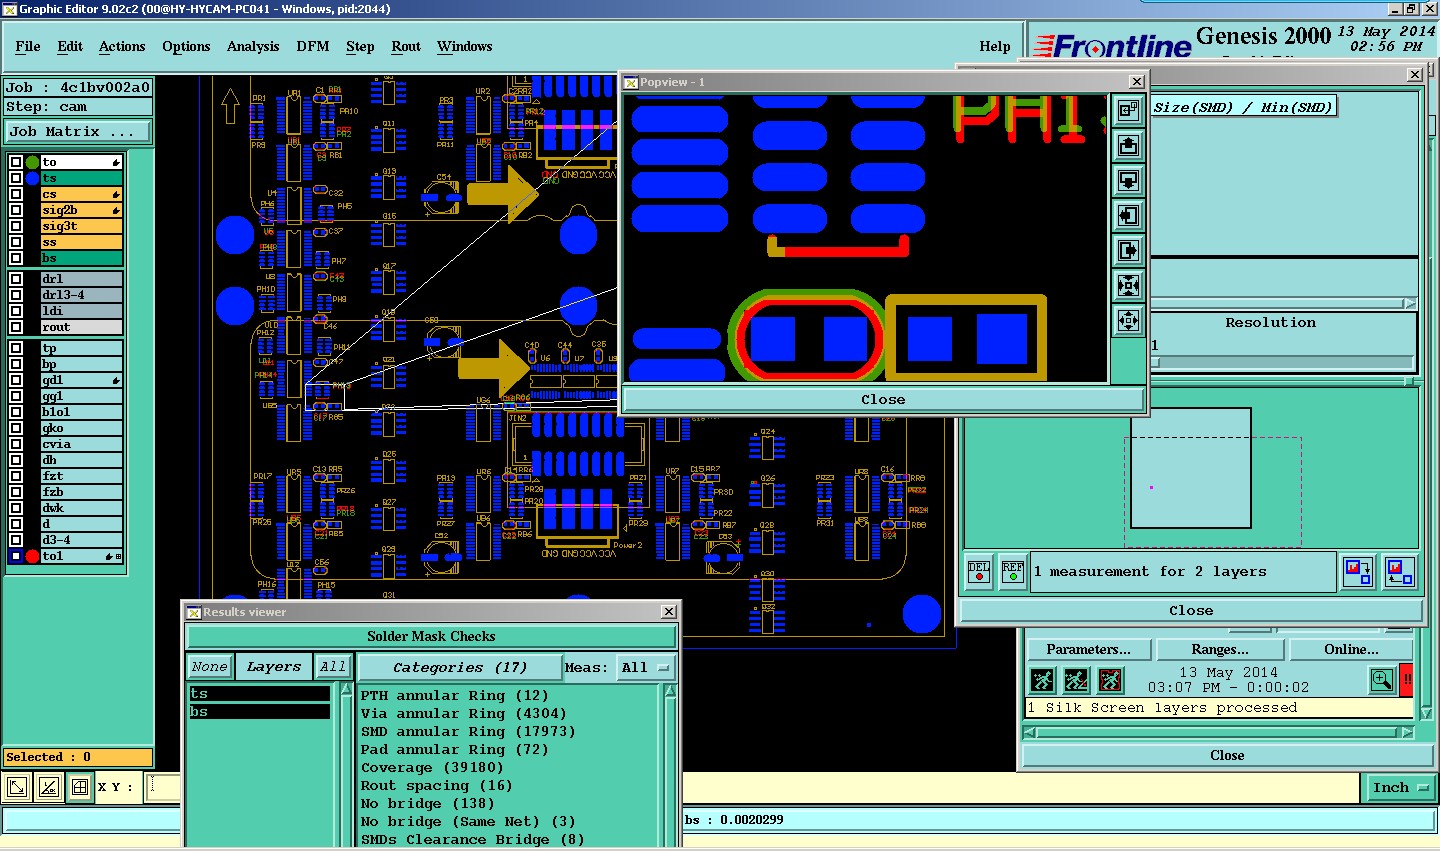Open the Help menu
The height and width of the screenshot is (851, 1440).
point(995,46)
